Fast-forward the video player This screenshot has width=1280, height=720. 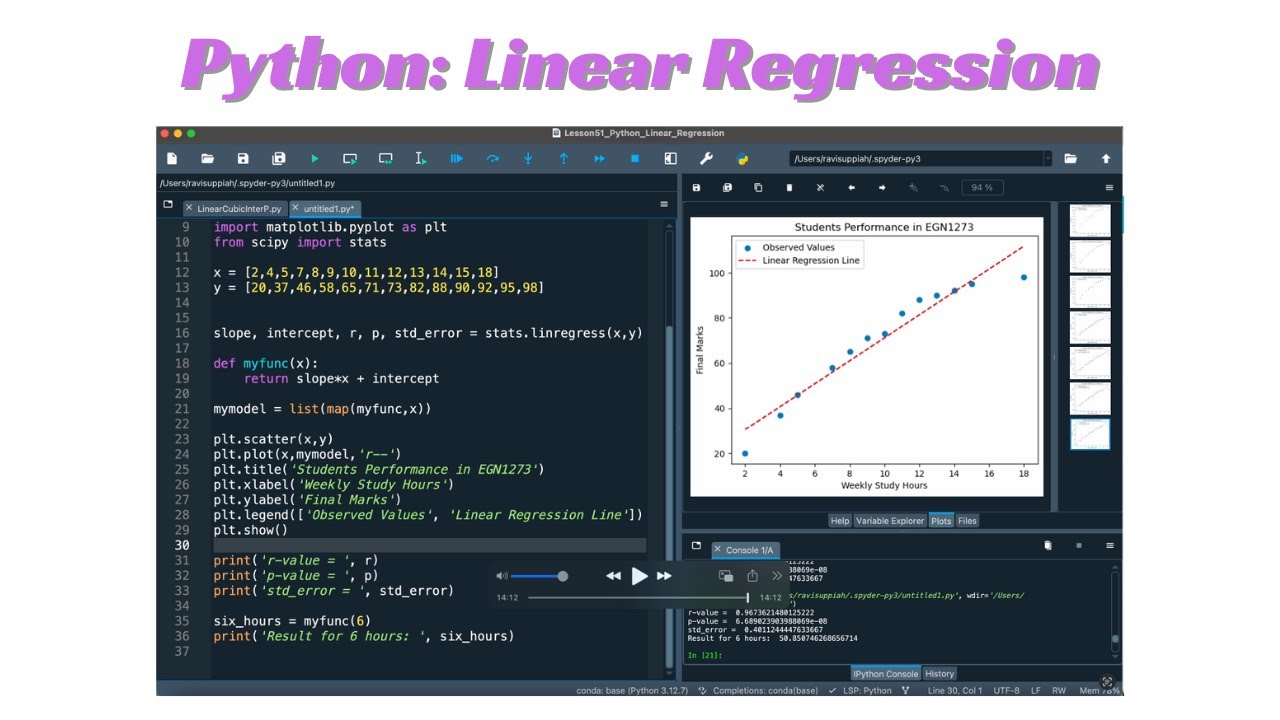[664, 576]
